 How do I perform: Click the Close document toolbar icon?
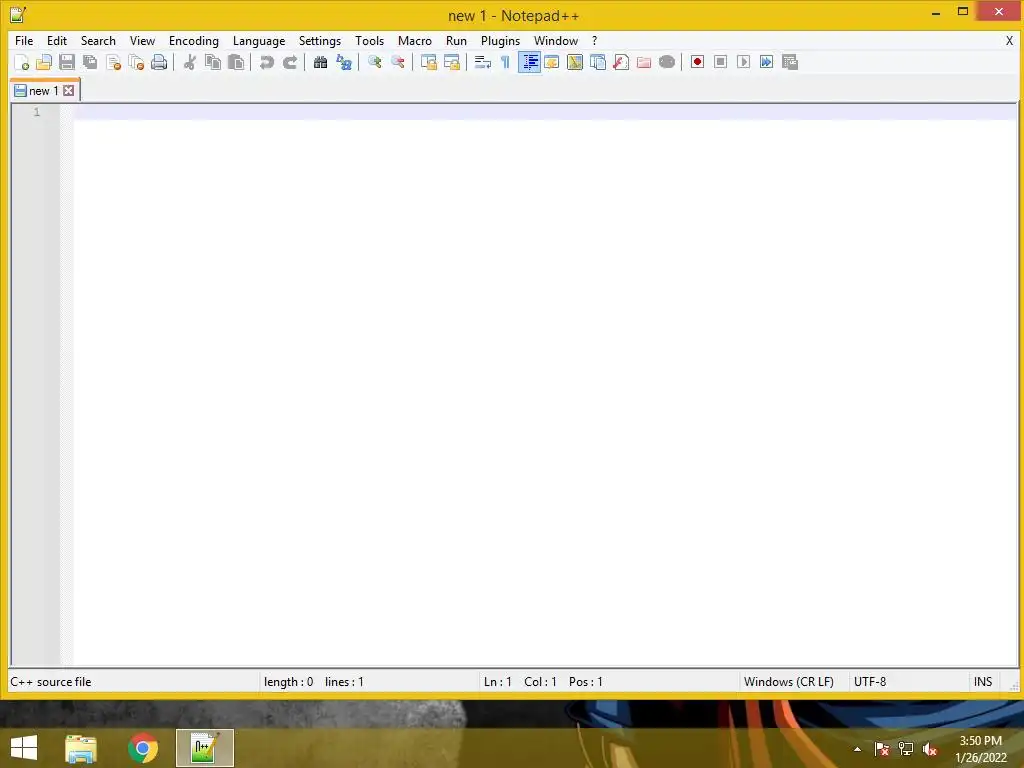(113, 62)
